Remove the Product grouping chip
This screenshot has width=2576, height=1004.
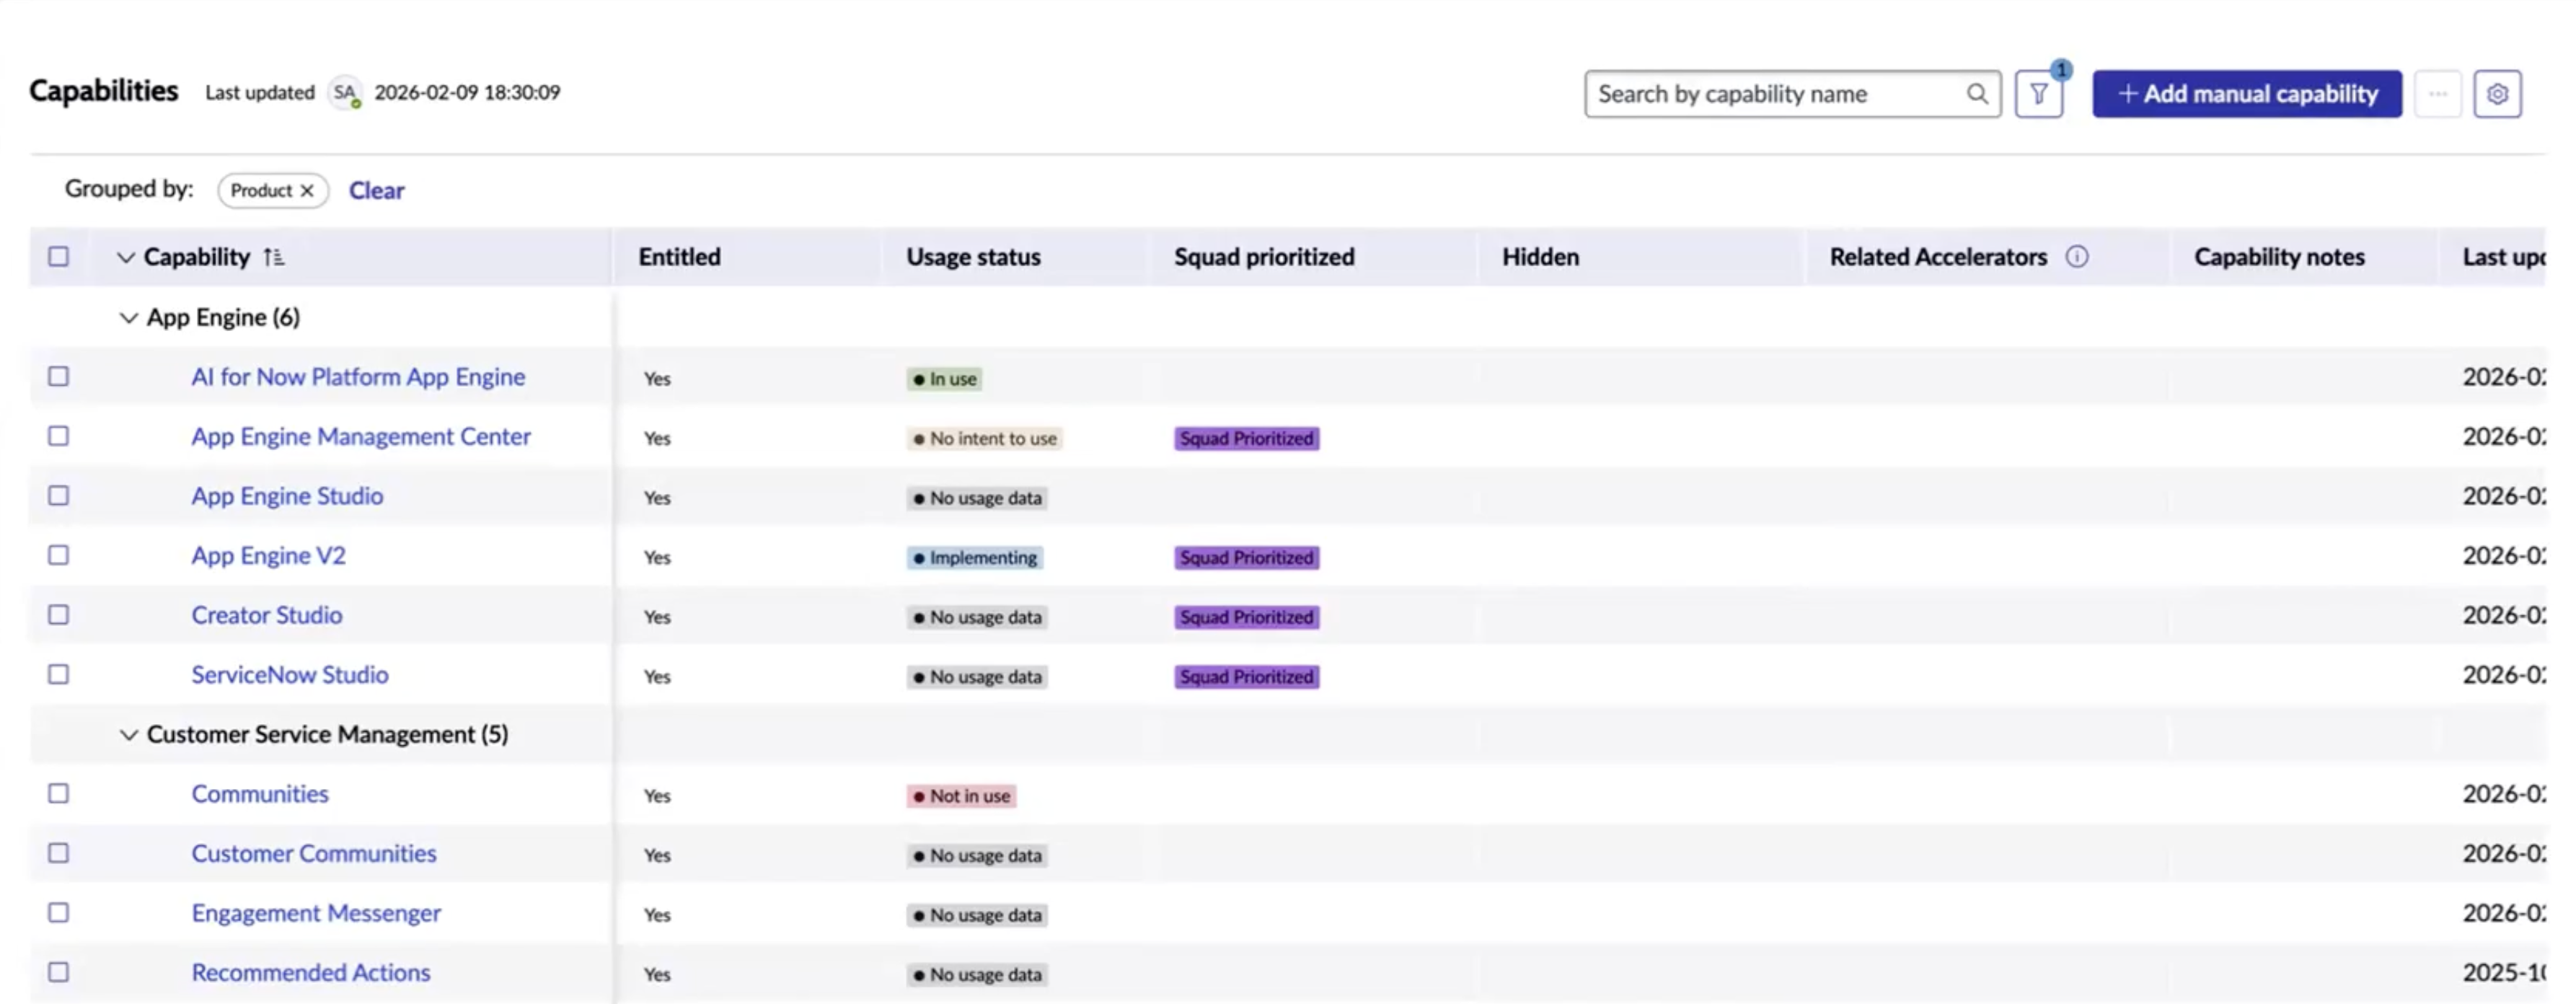pos(307,190)
